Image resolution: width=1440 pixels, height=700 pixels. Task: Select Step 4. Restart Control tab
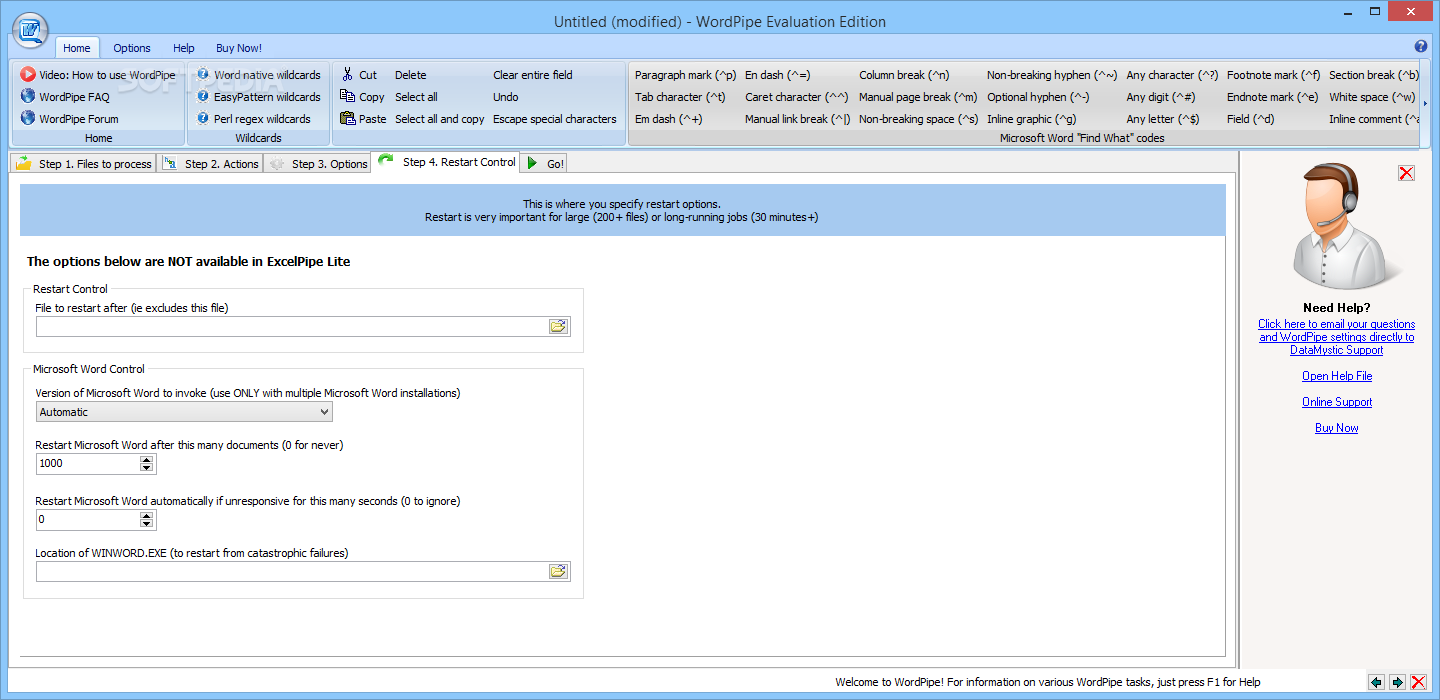(447, 161)
